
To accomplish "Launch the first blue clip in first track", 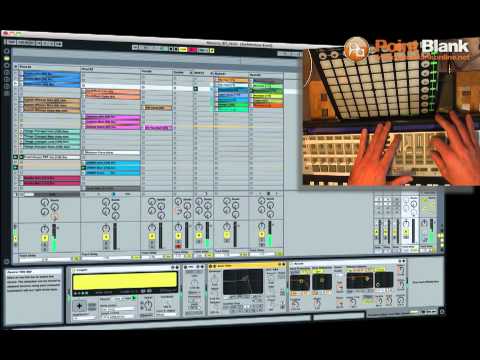I will point(51,75).
